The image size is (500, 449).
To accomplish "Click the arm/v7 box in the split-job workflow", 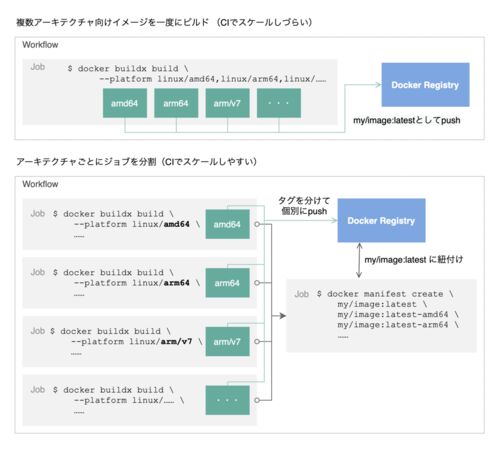I will [227, 341].
